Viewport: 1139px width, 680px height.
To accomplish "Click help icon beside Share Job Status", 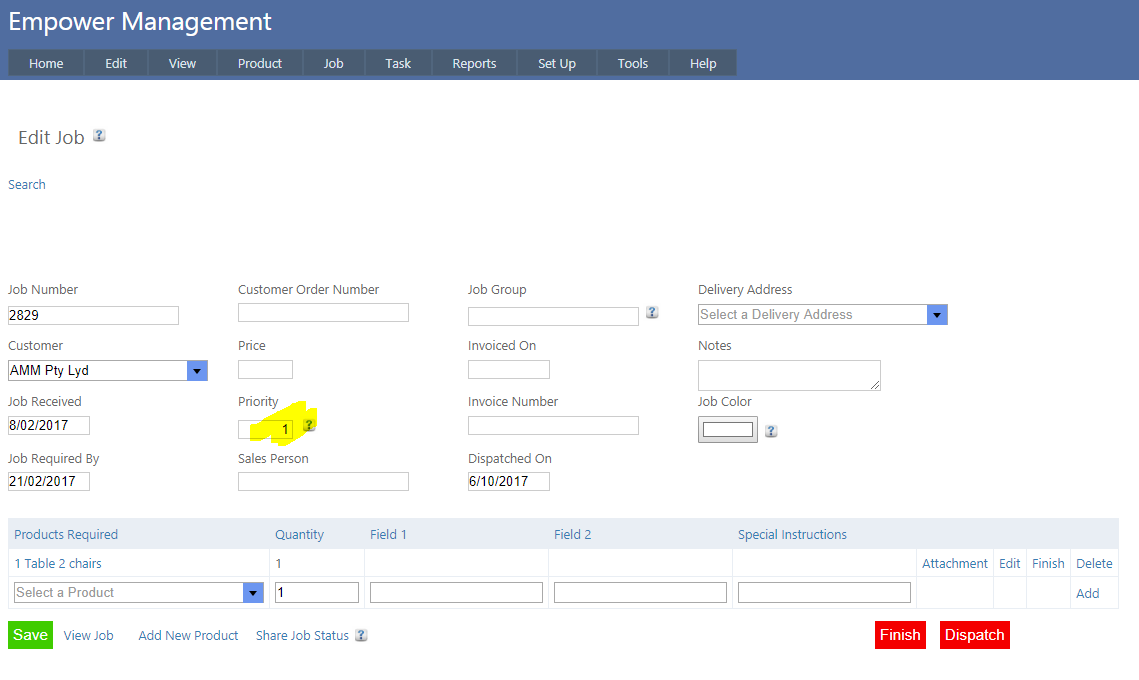I will pos(361,635).
